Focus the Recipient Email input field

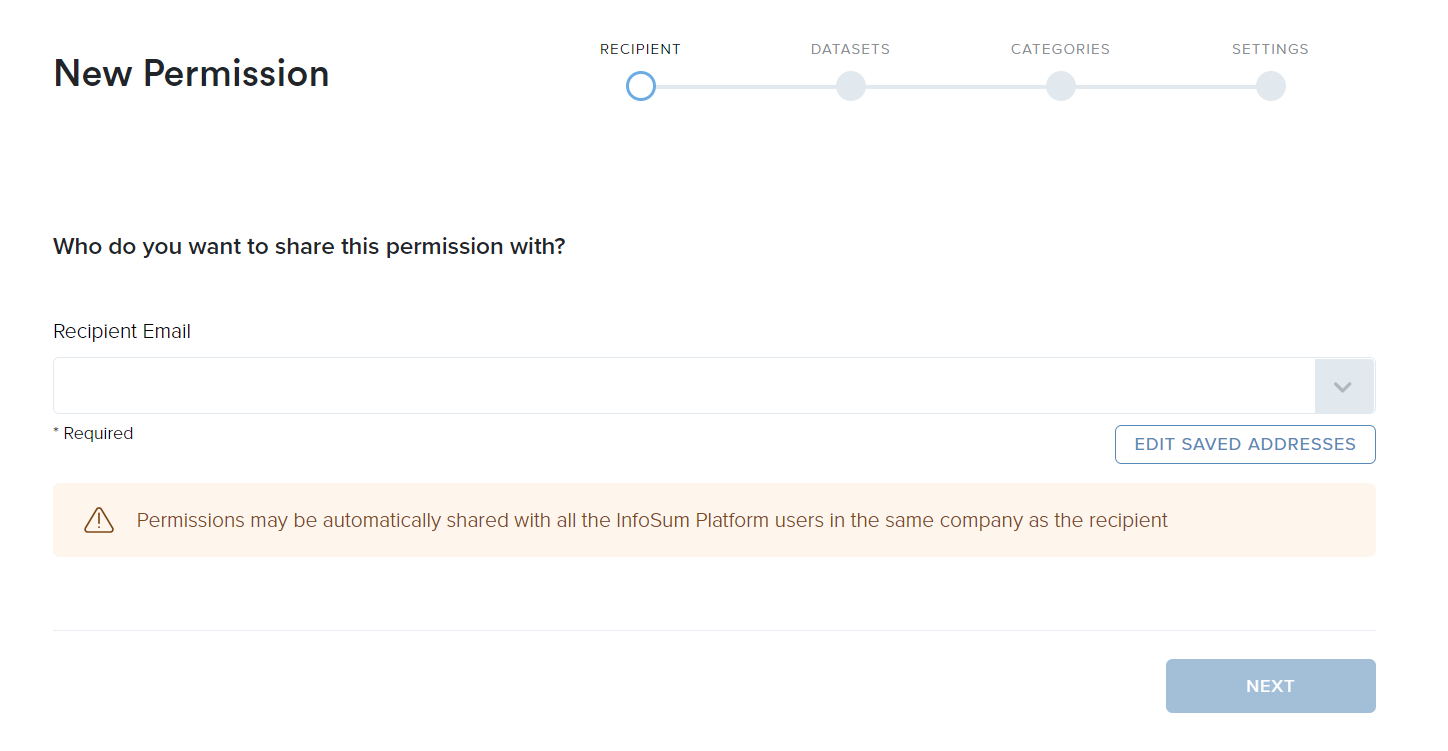pos(684,386)
